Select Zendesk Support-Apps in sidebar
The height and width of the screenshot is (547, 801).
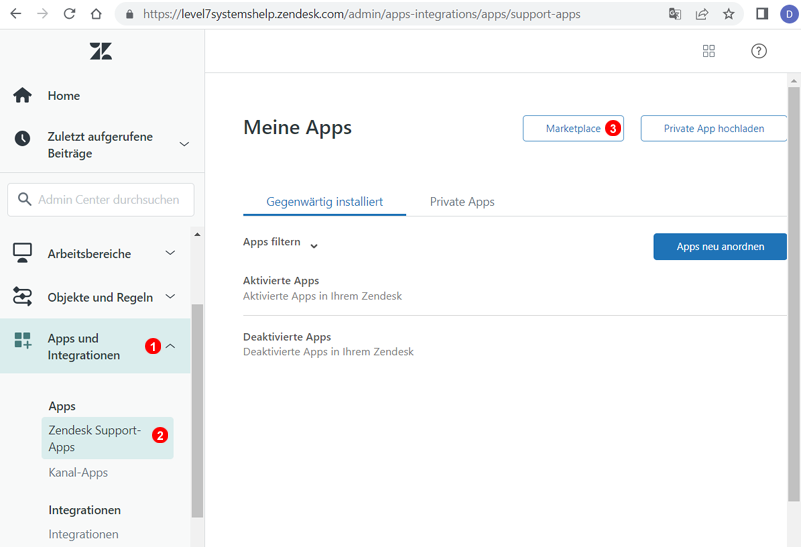click(x=107, y=438)
